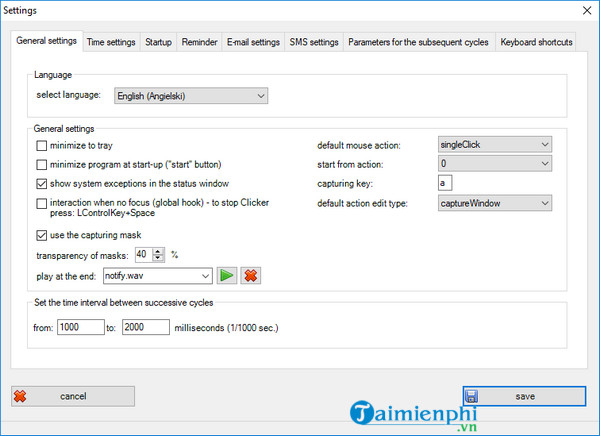The width and height of the screenshot is (600, 436).
Task: Open the default action edit type dropdown
Action: (495, 203)
